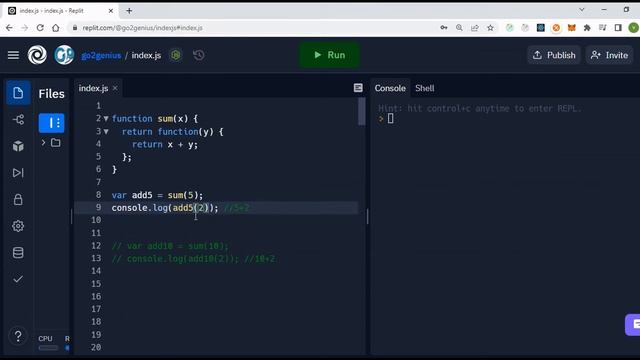Screen dimensions: 640x360
Task: Open the Debugger sidebar icon
Action: point(18,173)
